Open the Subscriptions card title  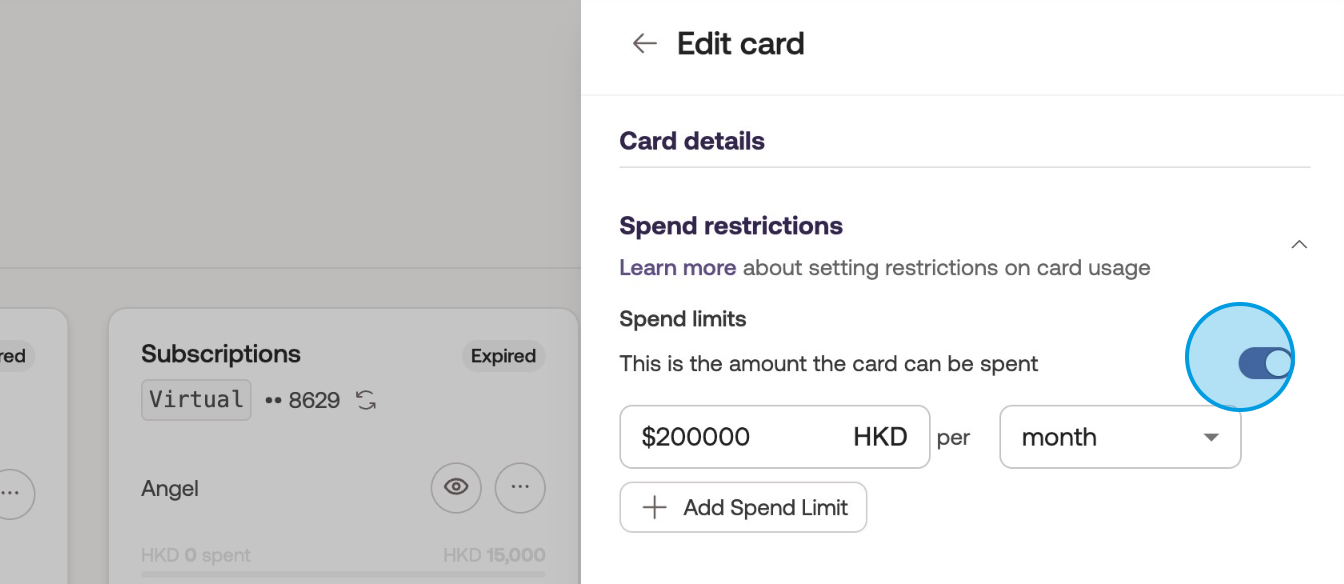pyautogui.click(x=220, y=354)
